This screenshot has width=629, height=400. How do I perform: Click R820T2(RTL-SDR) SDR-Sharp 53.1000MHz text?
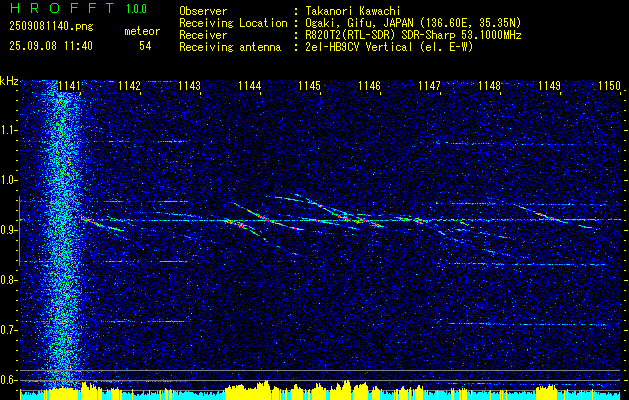[x=413, y=35]
